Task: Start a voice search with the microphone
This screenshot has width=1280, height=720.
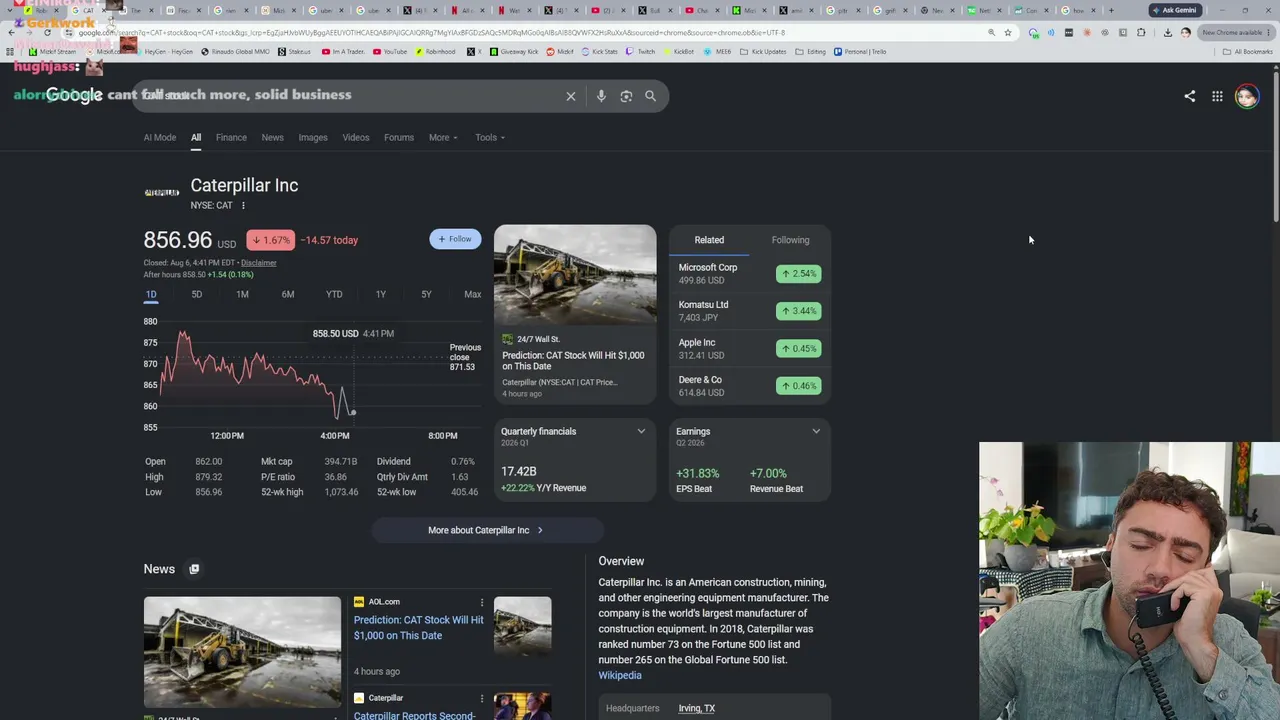Action: pyautogui.click(x=601, y=96)
